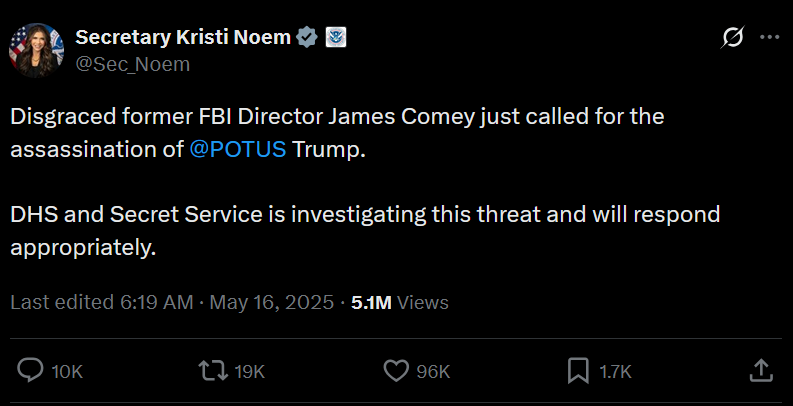The image size is (793, 406).
Task: Click the 19K reposts count
Action: [249, 372]
